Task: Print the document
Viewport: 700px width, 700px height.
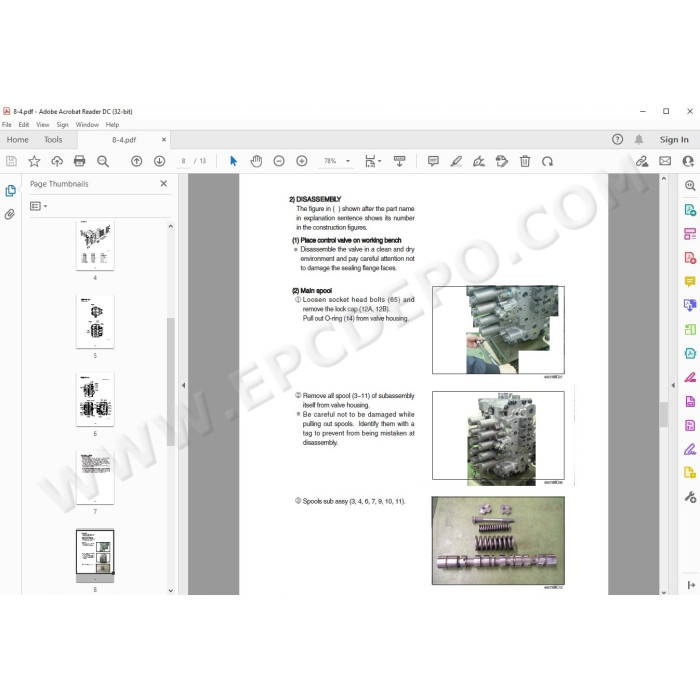Action: (79, 161)
